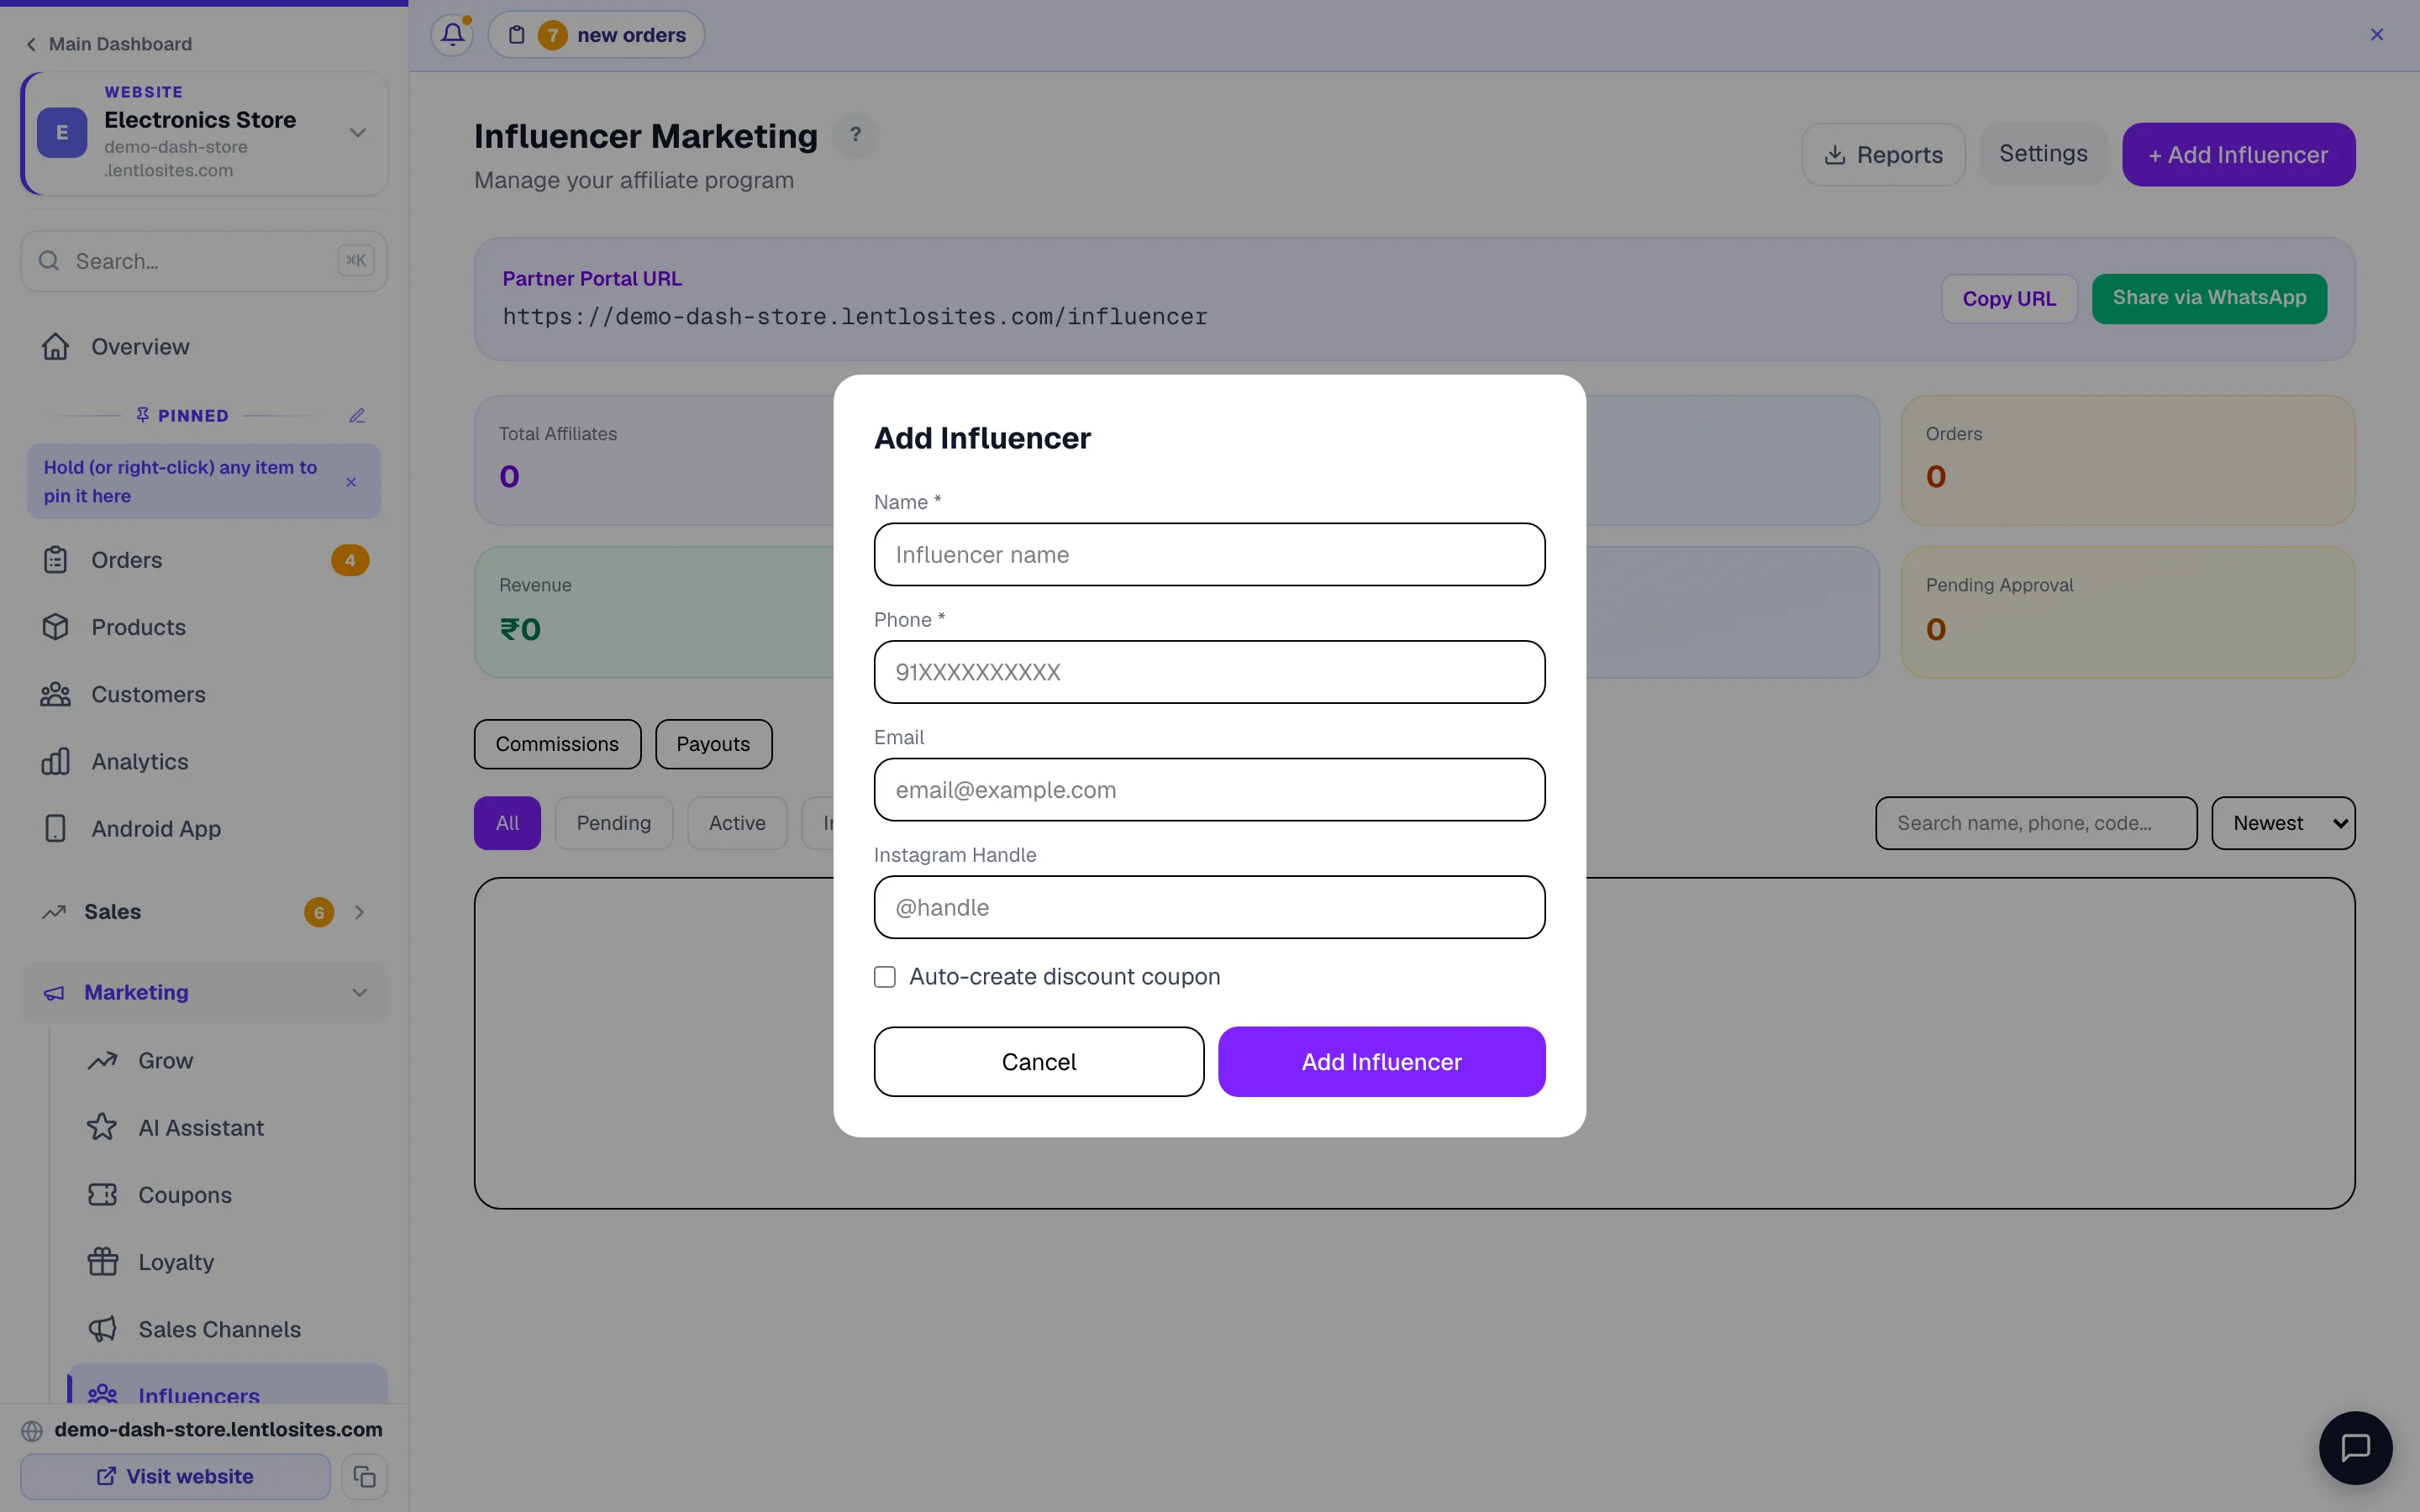The width and height of the screenshot is (2420, 1512).
Task: Click the Overview home icon
Action: [x=56, y=347]
